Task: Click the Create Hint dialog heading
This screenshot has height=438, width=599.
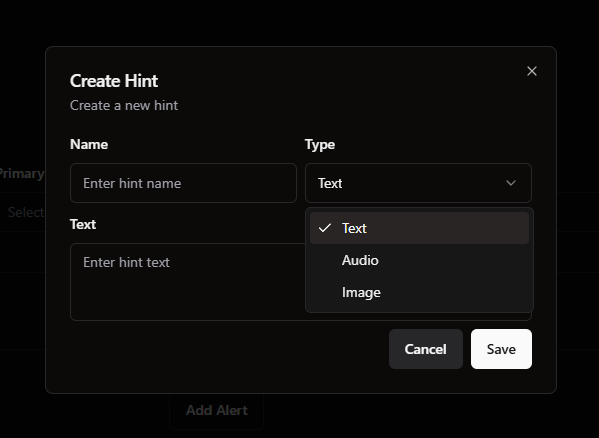Action: coord(114,81)
